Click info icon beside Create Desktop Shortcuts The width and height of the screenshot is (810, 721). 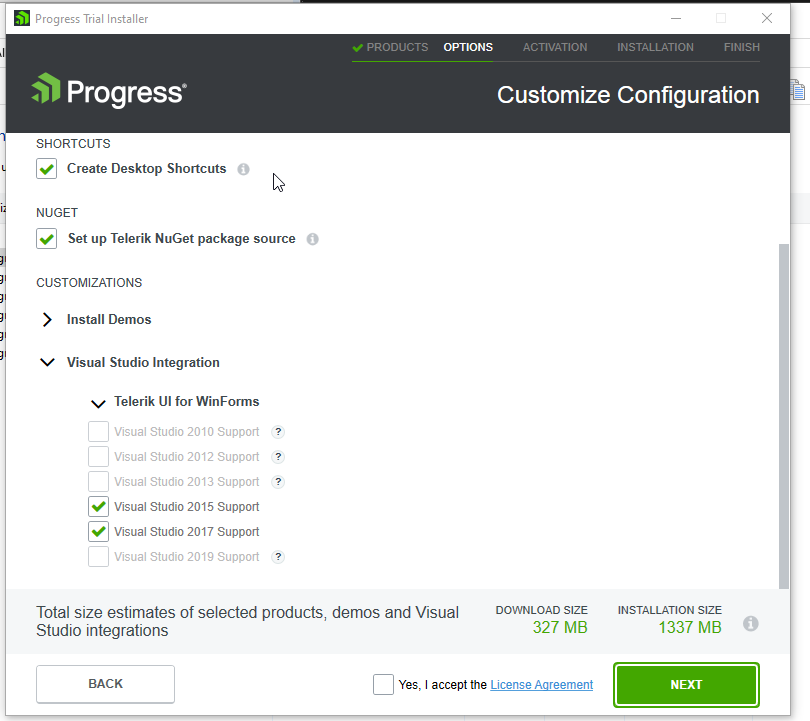[243, 169]
